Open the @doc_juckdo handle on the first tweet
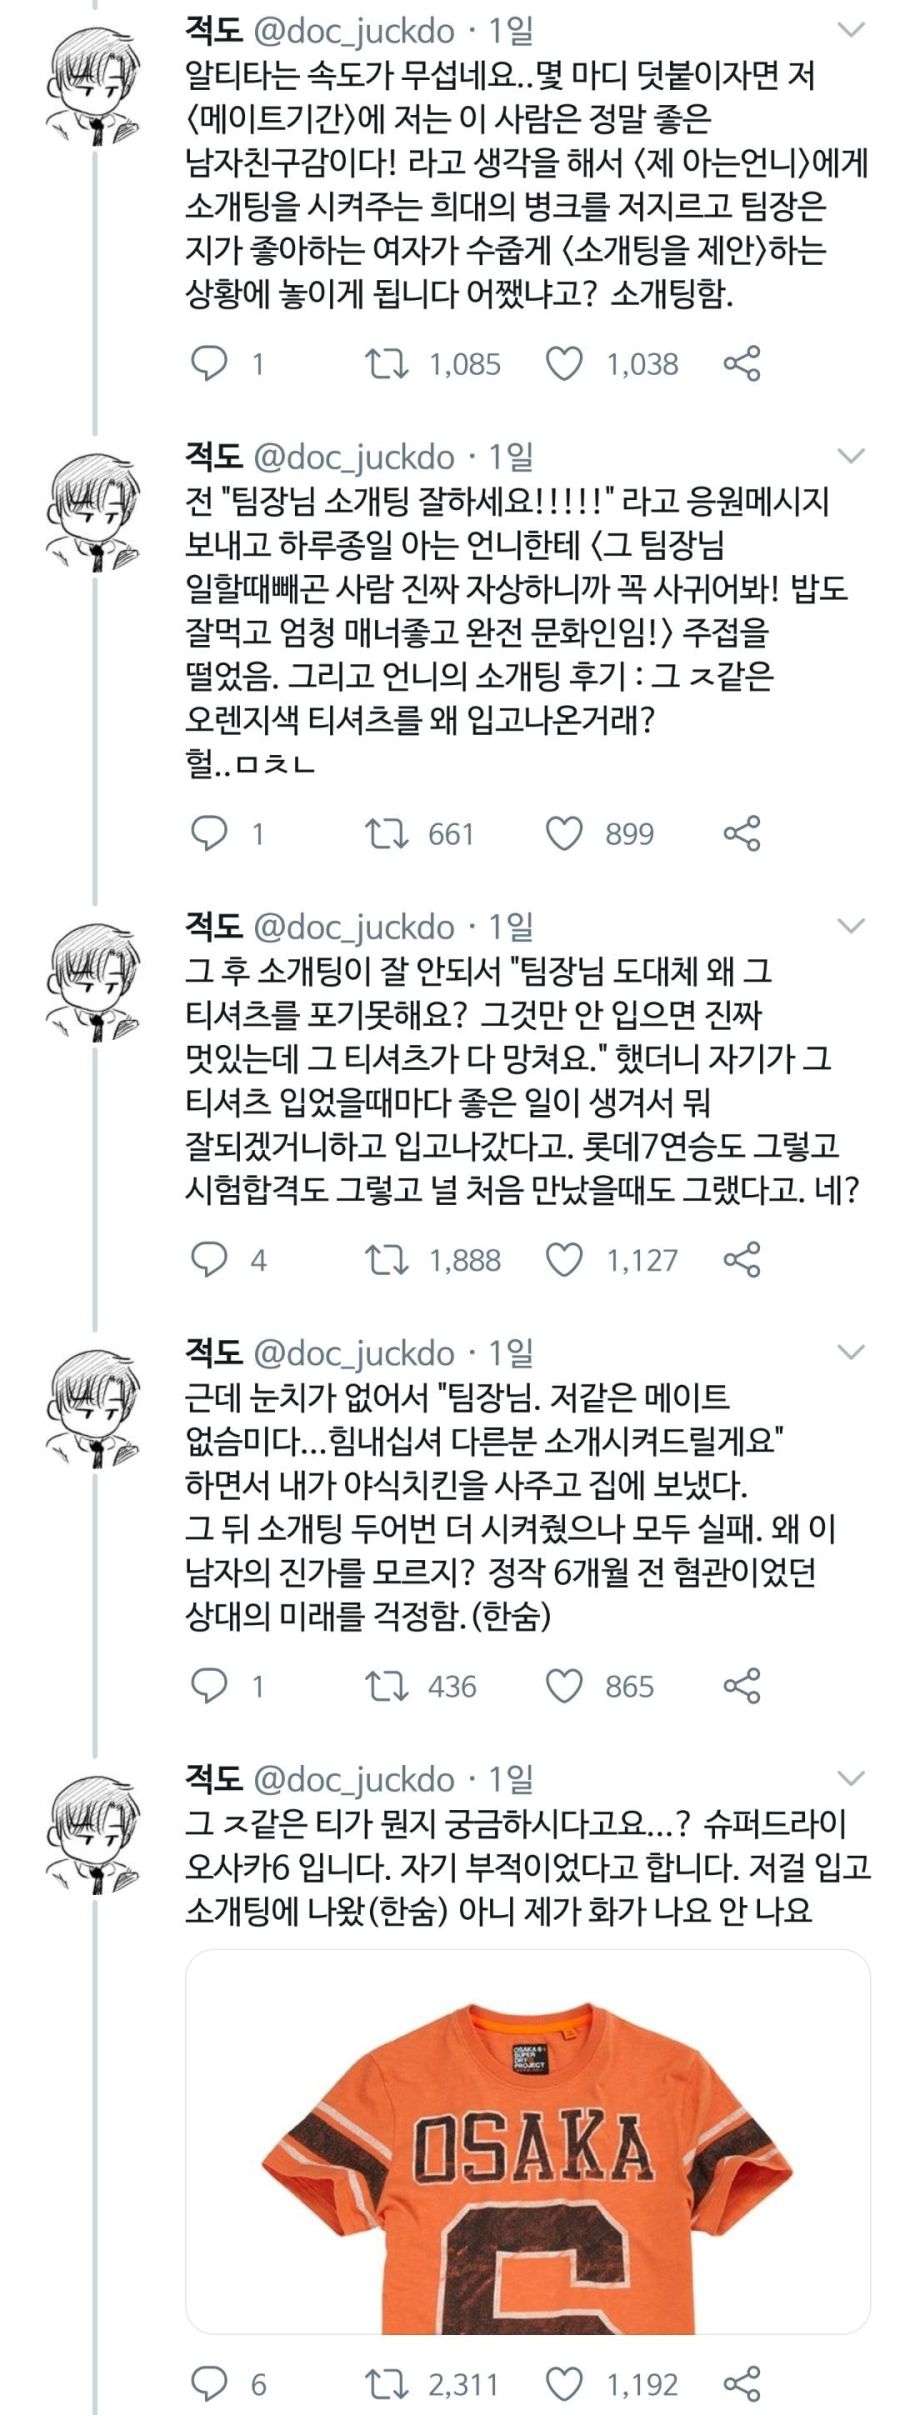Viewport: 900px width, 2415px height. (354, 31)
